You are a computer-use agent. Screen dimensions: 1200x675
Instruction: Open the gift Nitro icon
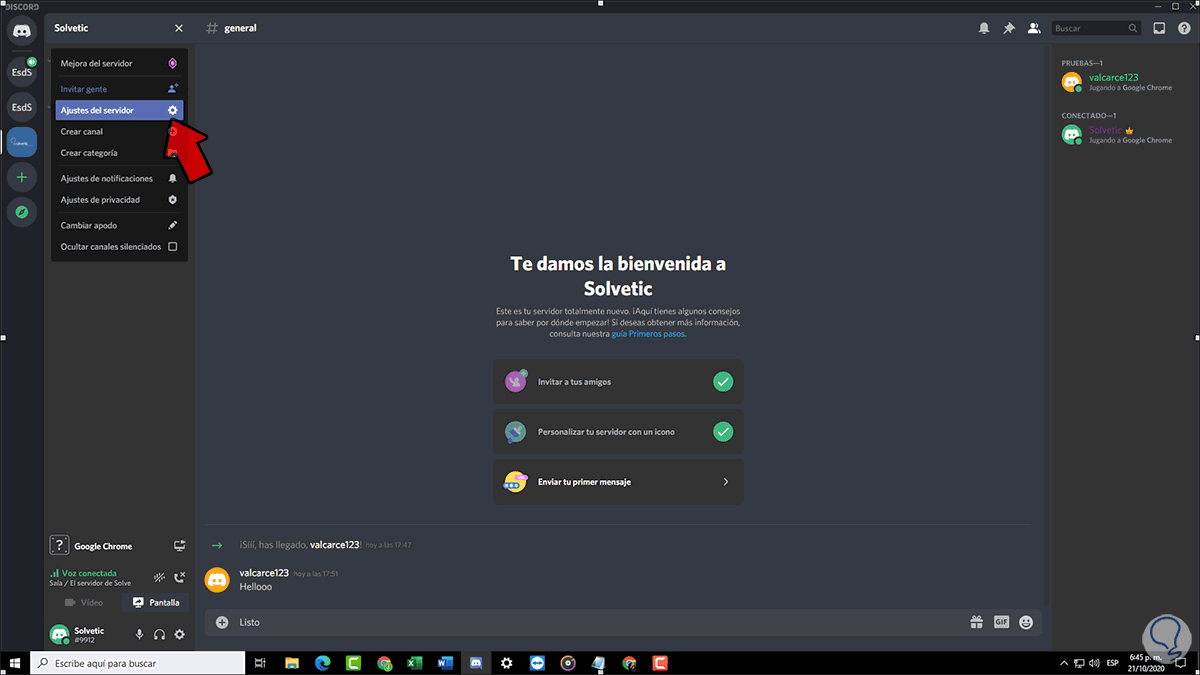pos(976,622)
